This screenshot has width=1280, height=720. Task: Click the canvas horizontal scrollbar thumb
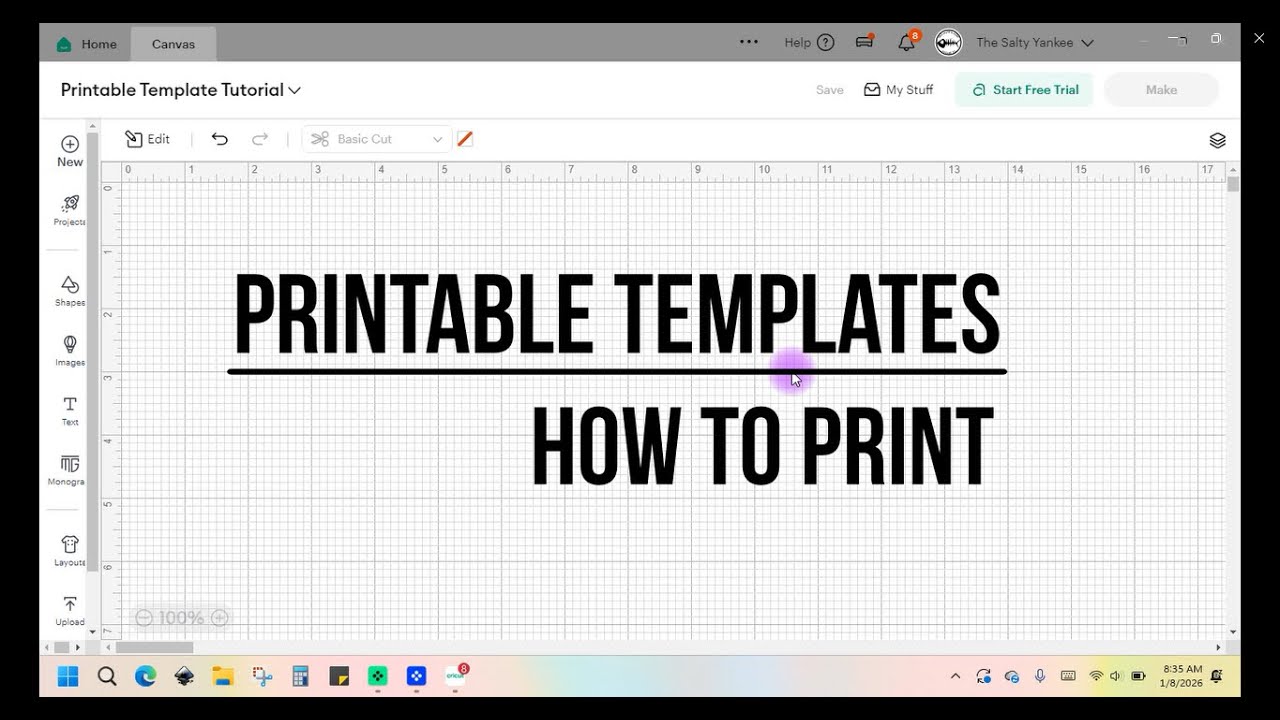click(x=153, y=647)
